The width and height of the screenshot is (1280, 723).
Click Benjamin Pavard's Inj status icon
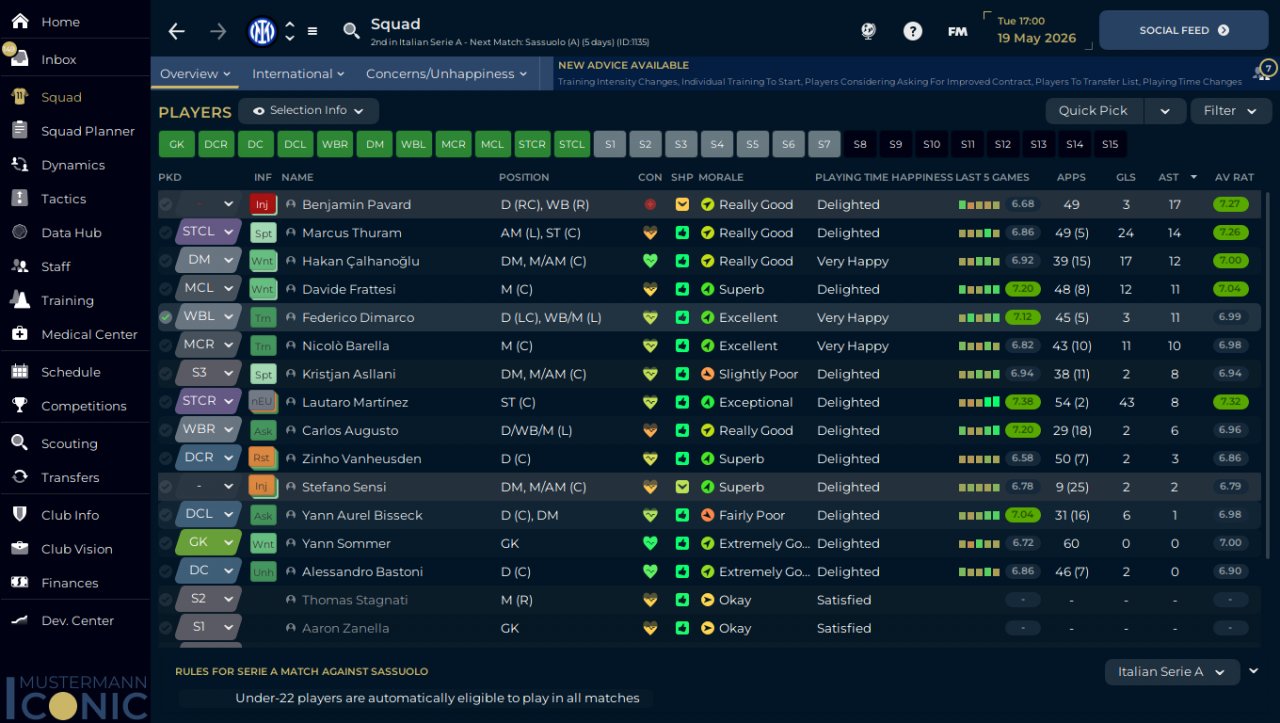262,205
